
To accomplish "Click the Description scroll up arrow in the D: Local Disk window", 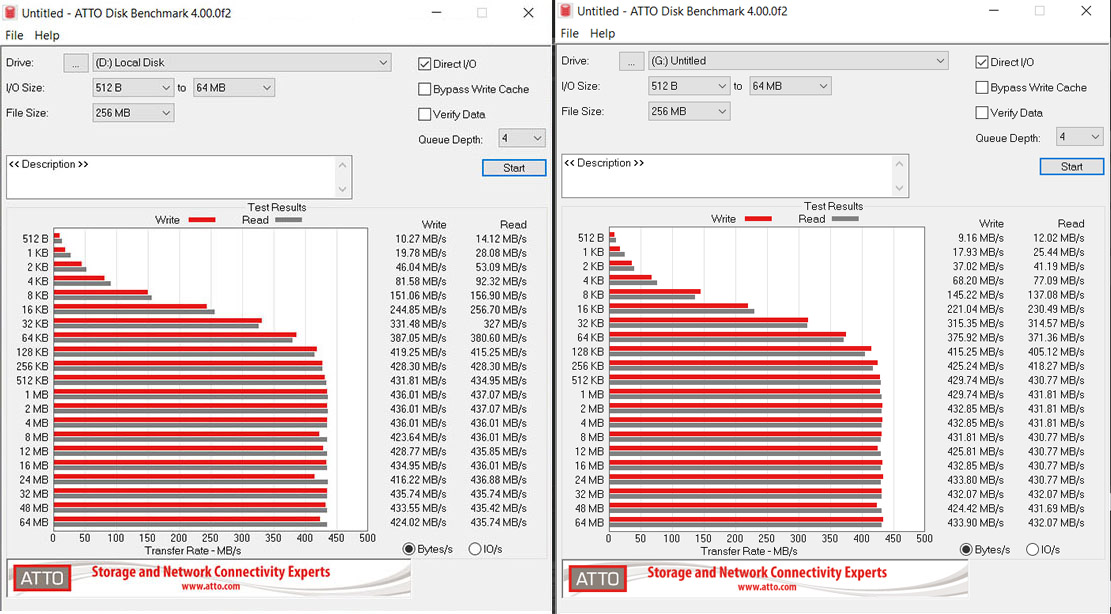I will click(343, 165).
